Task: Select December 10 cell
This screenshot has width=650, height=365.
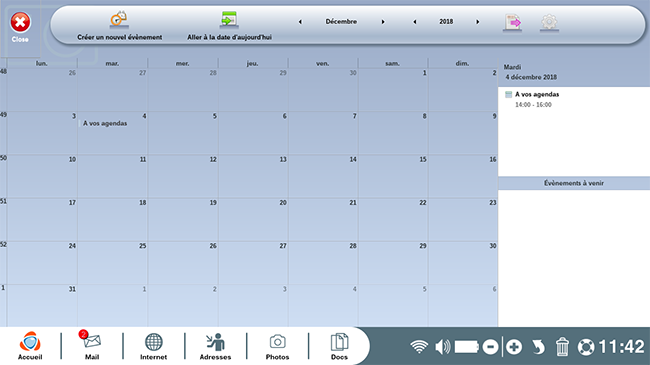Action: point(42,176)
